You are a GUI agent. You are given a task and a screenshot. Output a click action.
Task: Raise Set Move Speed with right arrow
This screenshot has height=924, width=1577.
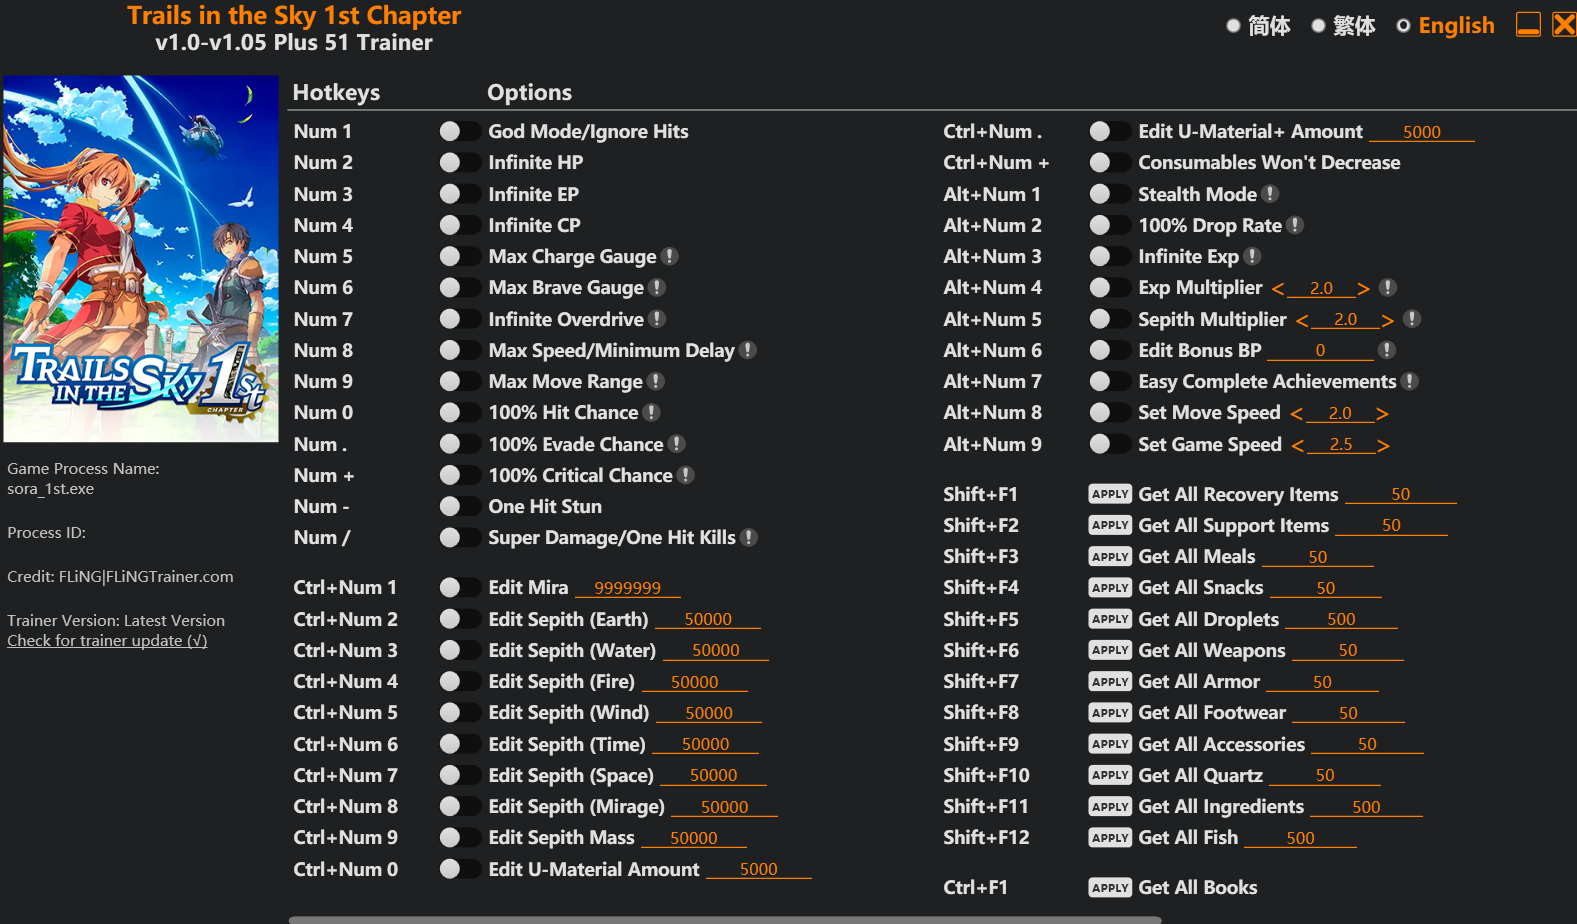1382,413
